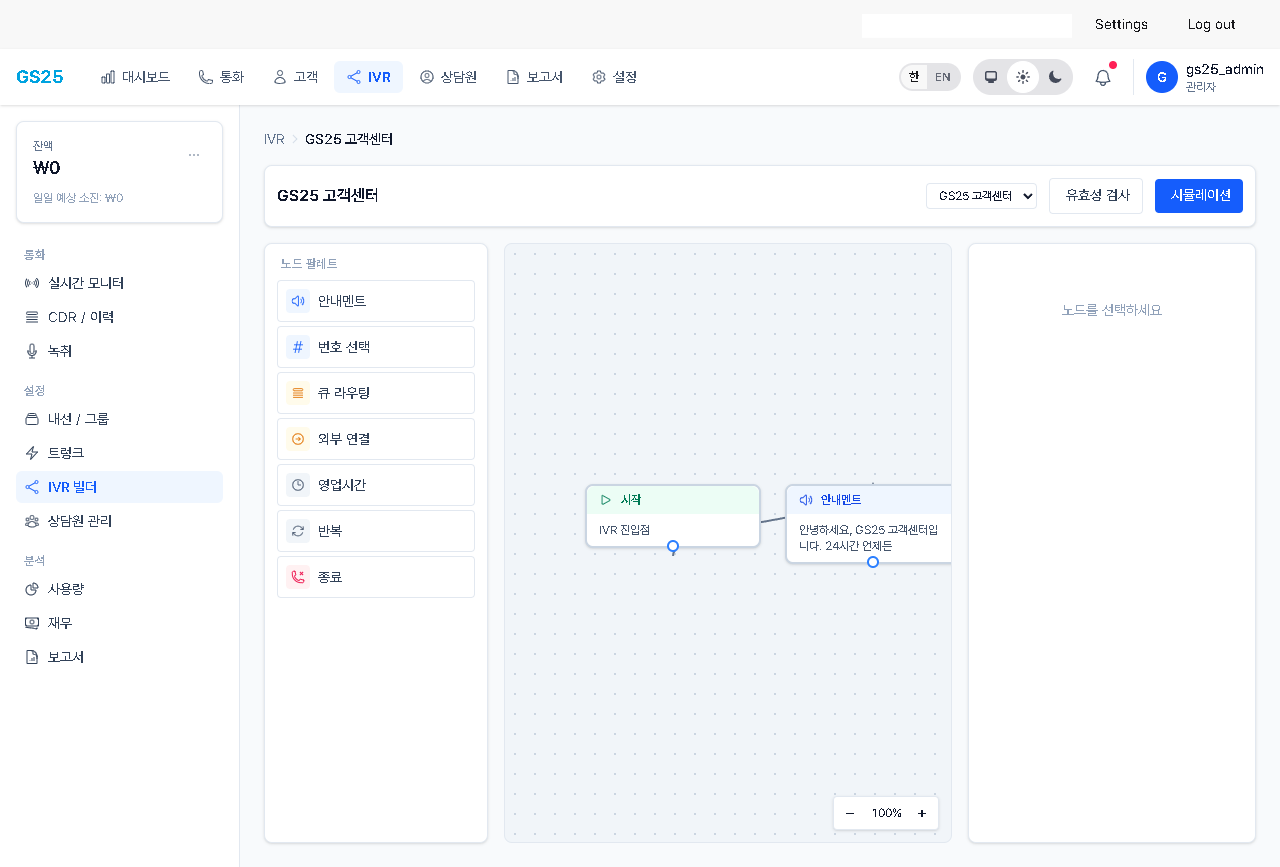
Task: Click the 번호 선택 palette item label
Action: click(344, 347)
